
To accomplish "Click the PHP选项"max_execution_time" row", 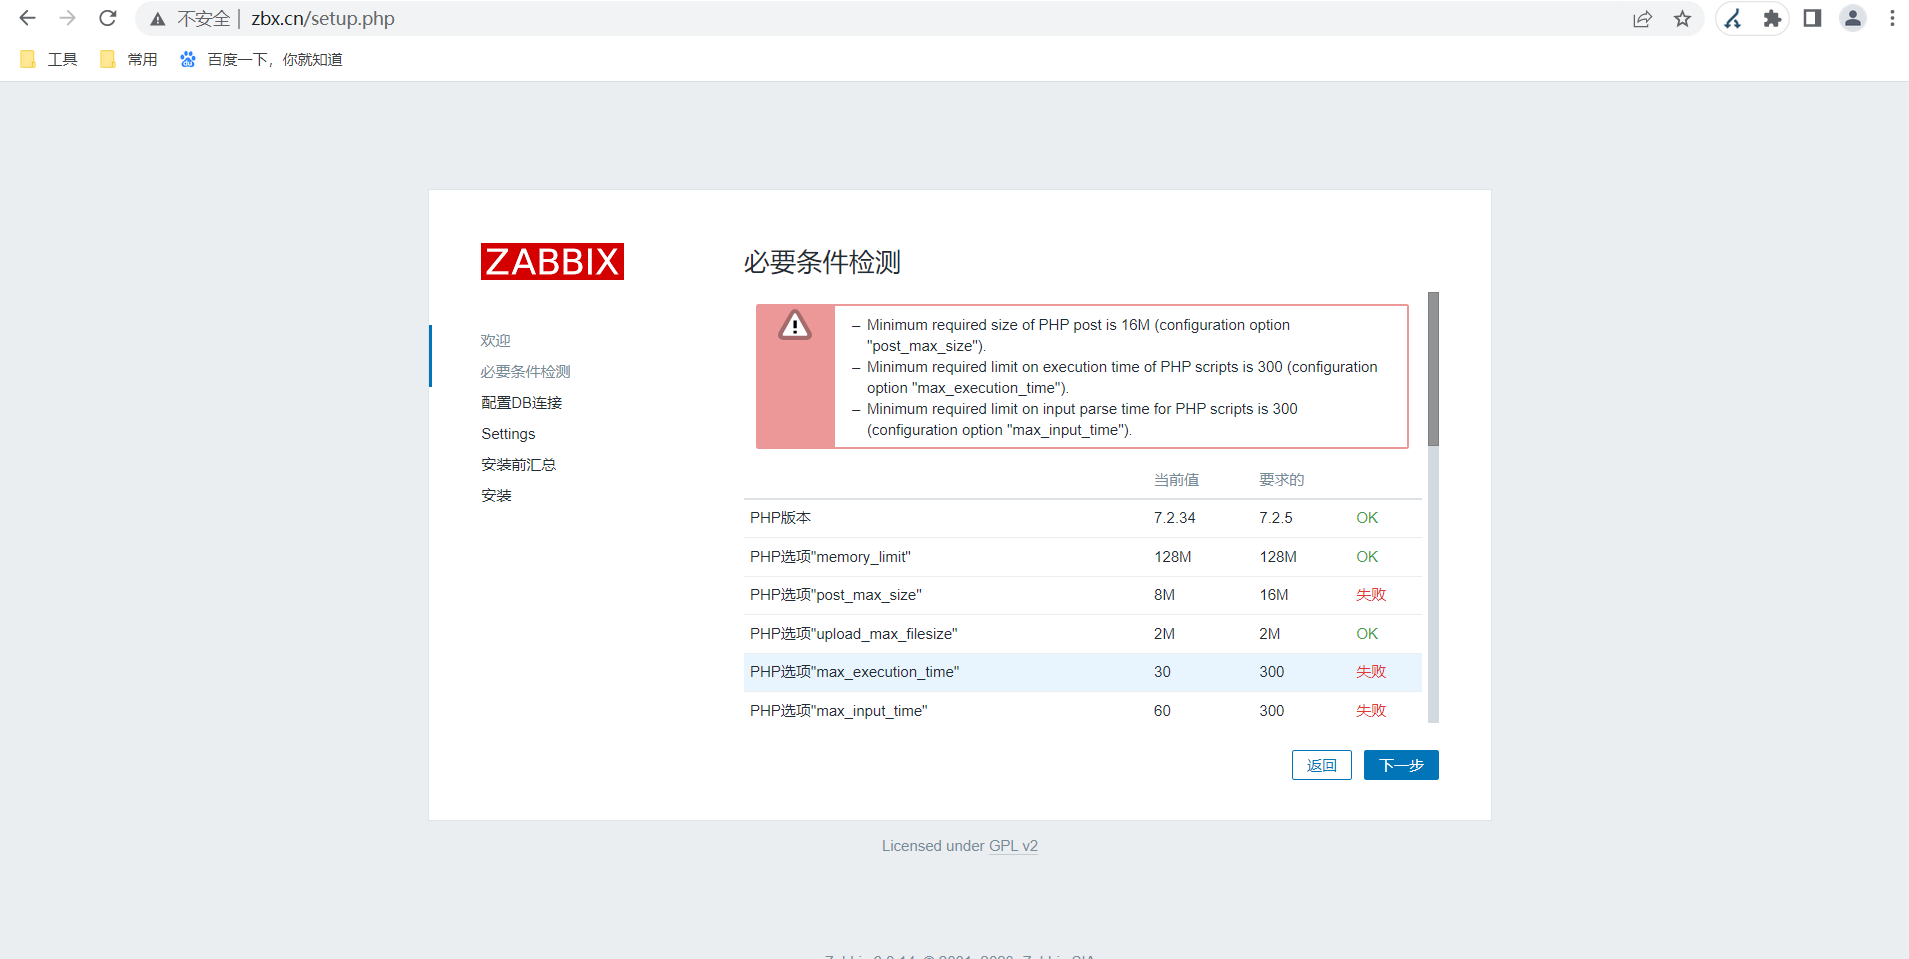I will (1083, 672).
